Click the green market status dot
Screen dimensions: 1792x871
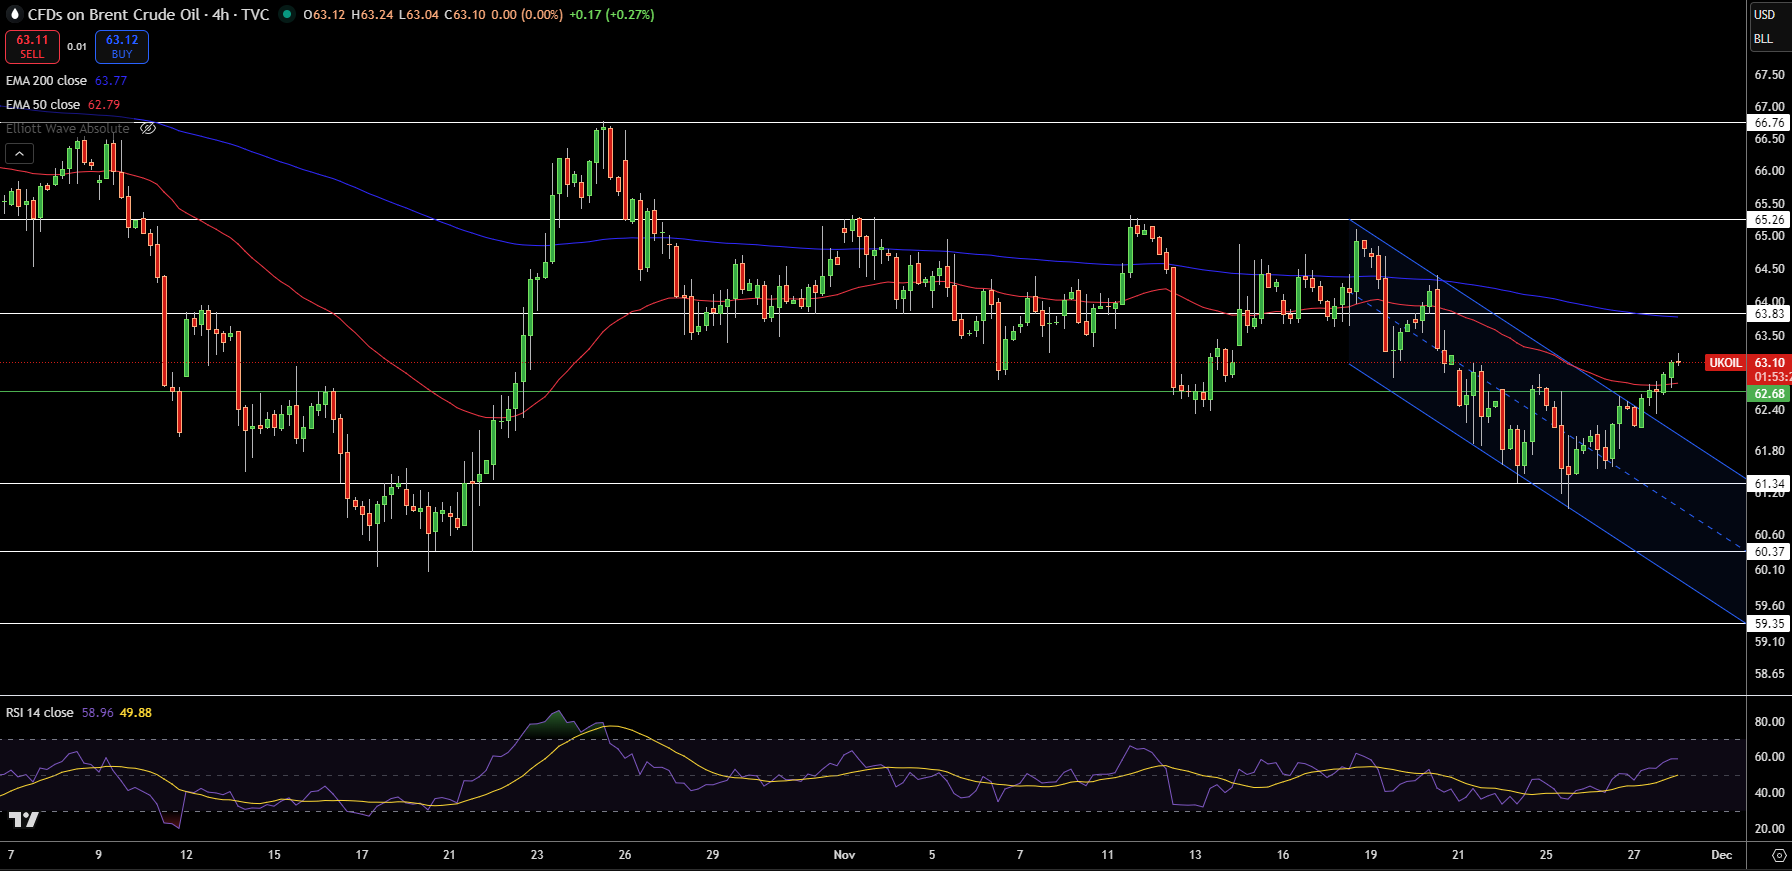(x=287, y=14)
